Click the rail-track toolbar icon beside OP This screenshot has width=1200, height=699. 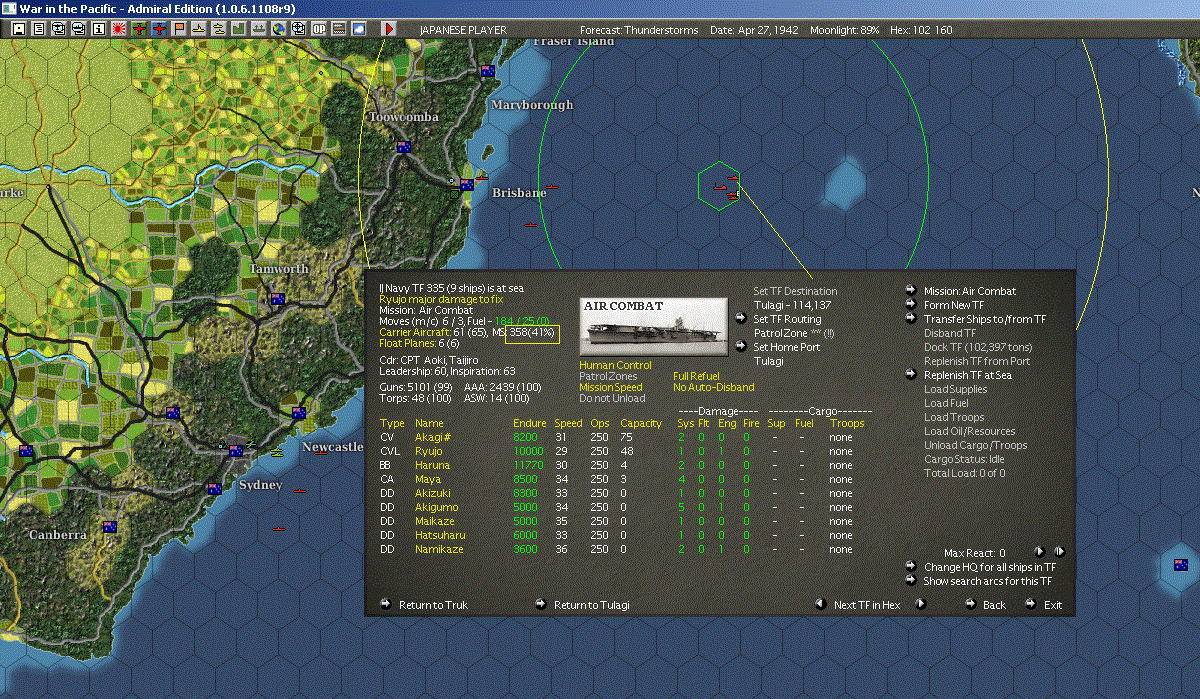coord(339,30)
